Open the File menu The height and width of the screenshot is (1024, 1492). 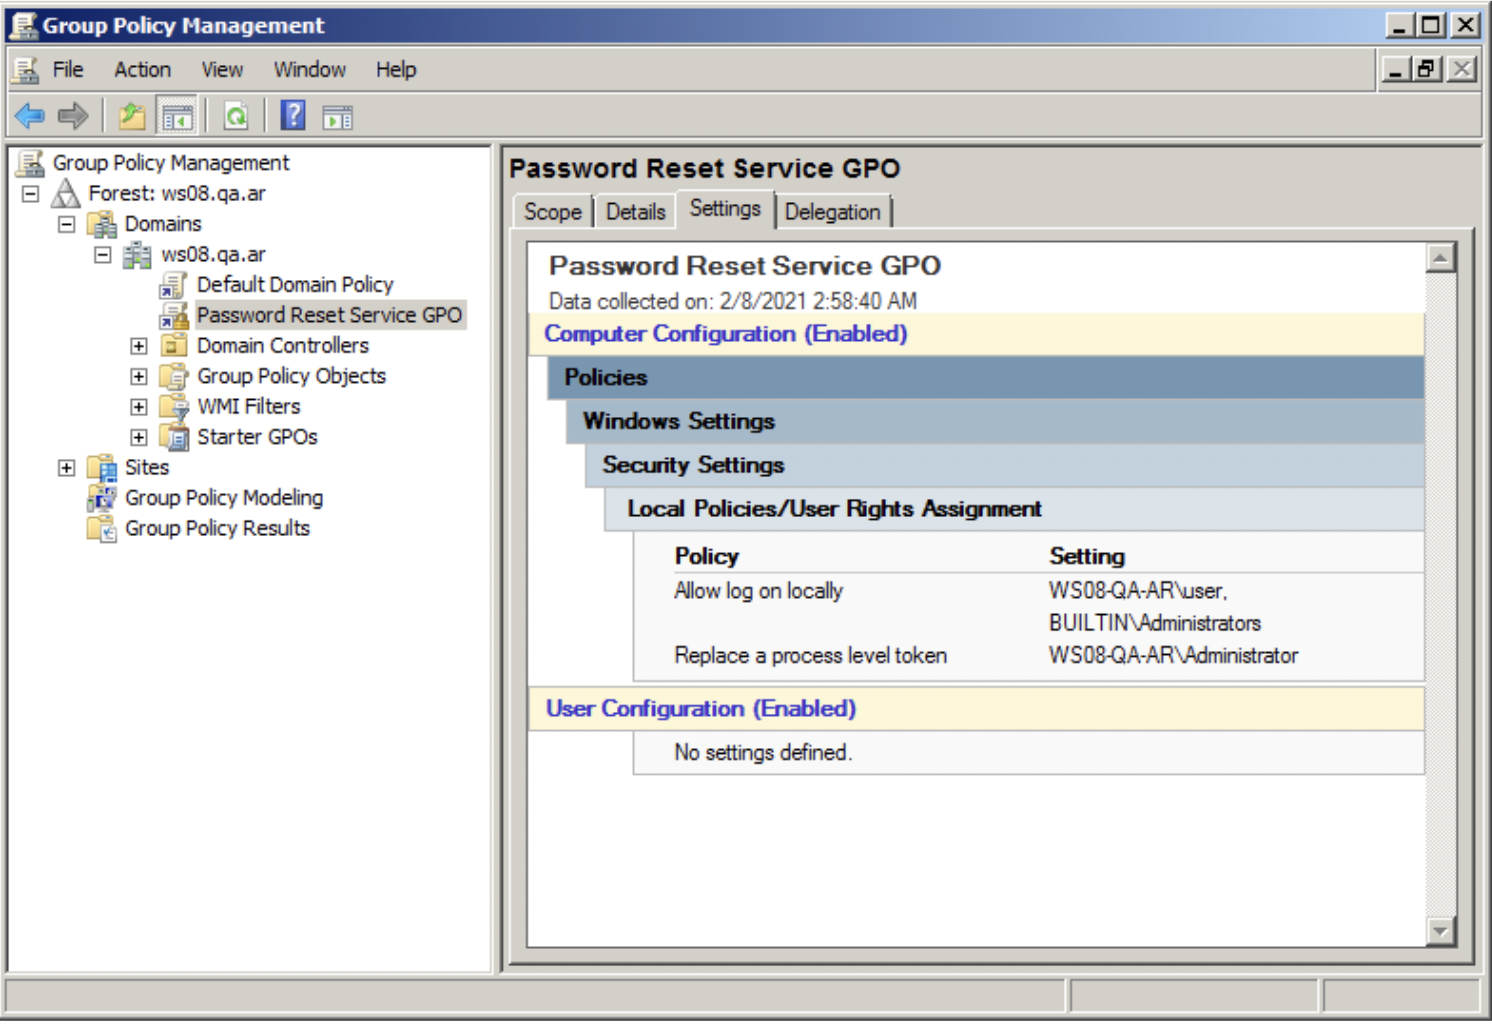[x=68, y=70]
